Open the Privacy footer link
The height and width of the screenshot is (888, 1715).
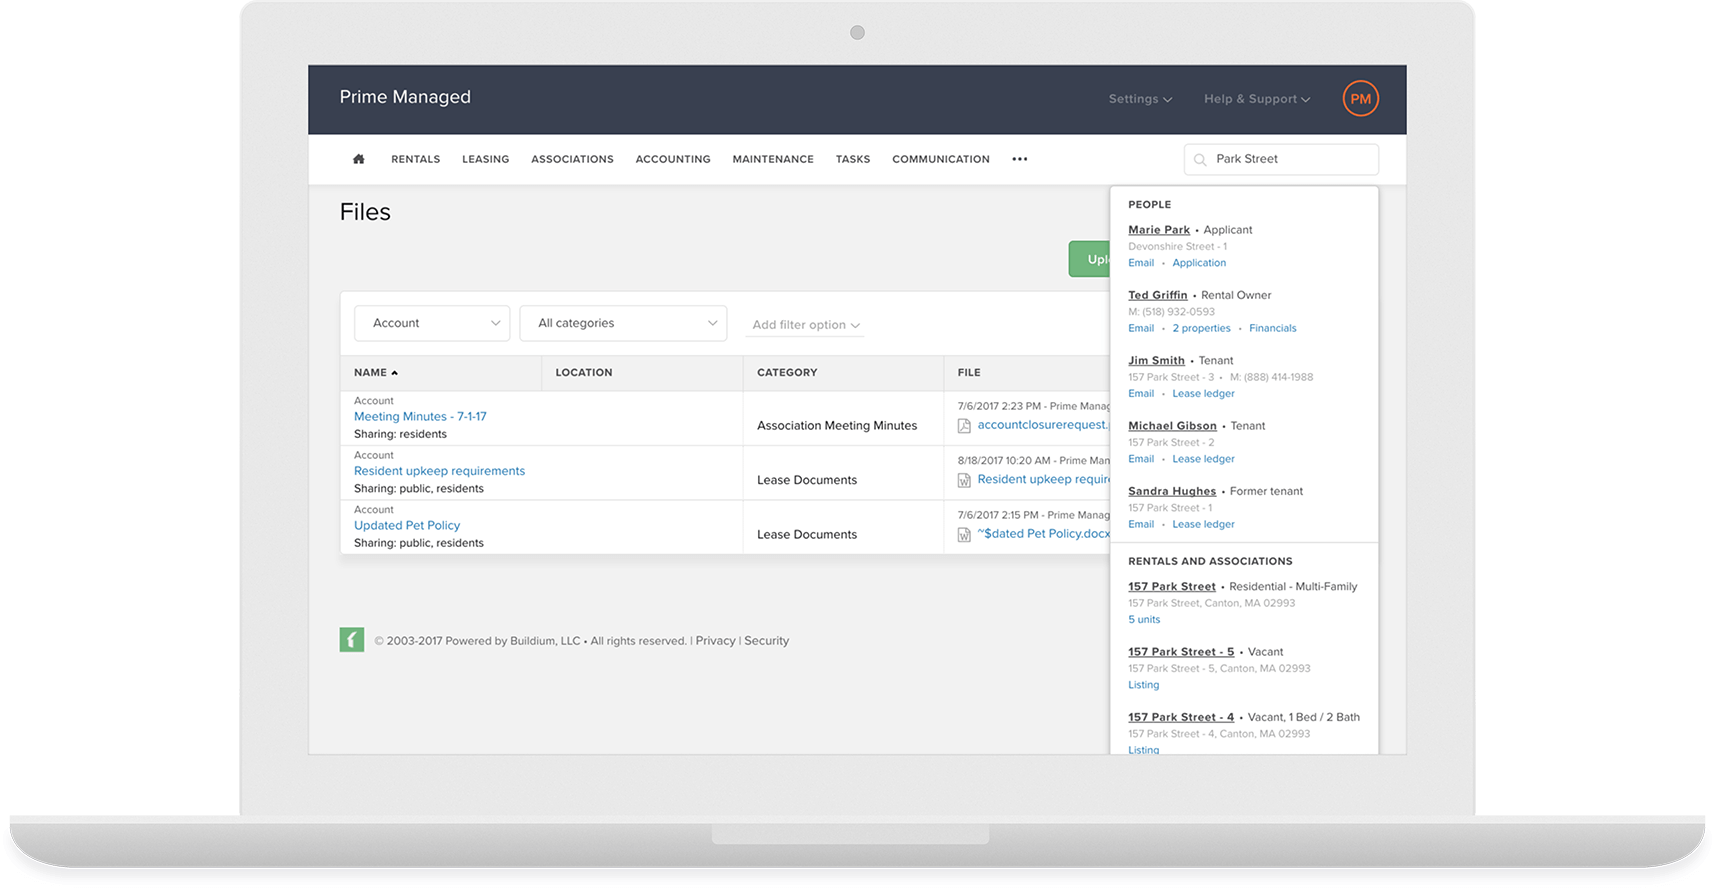pos(715,641)
